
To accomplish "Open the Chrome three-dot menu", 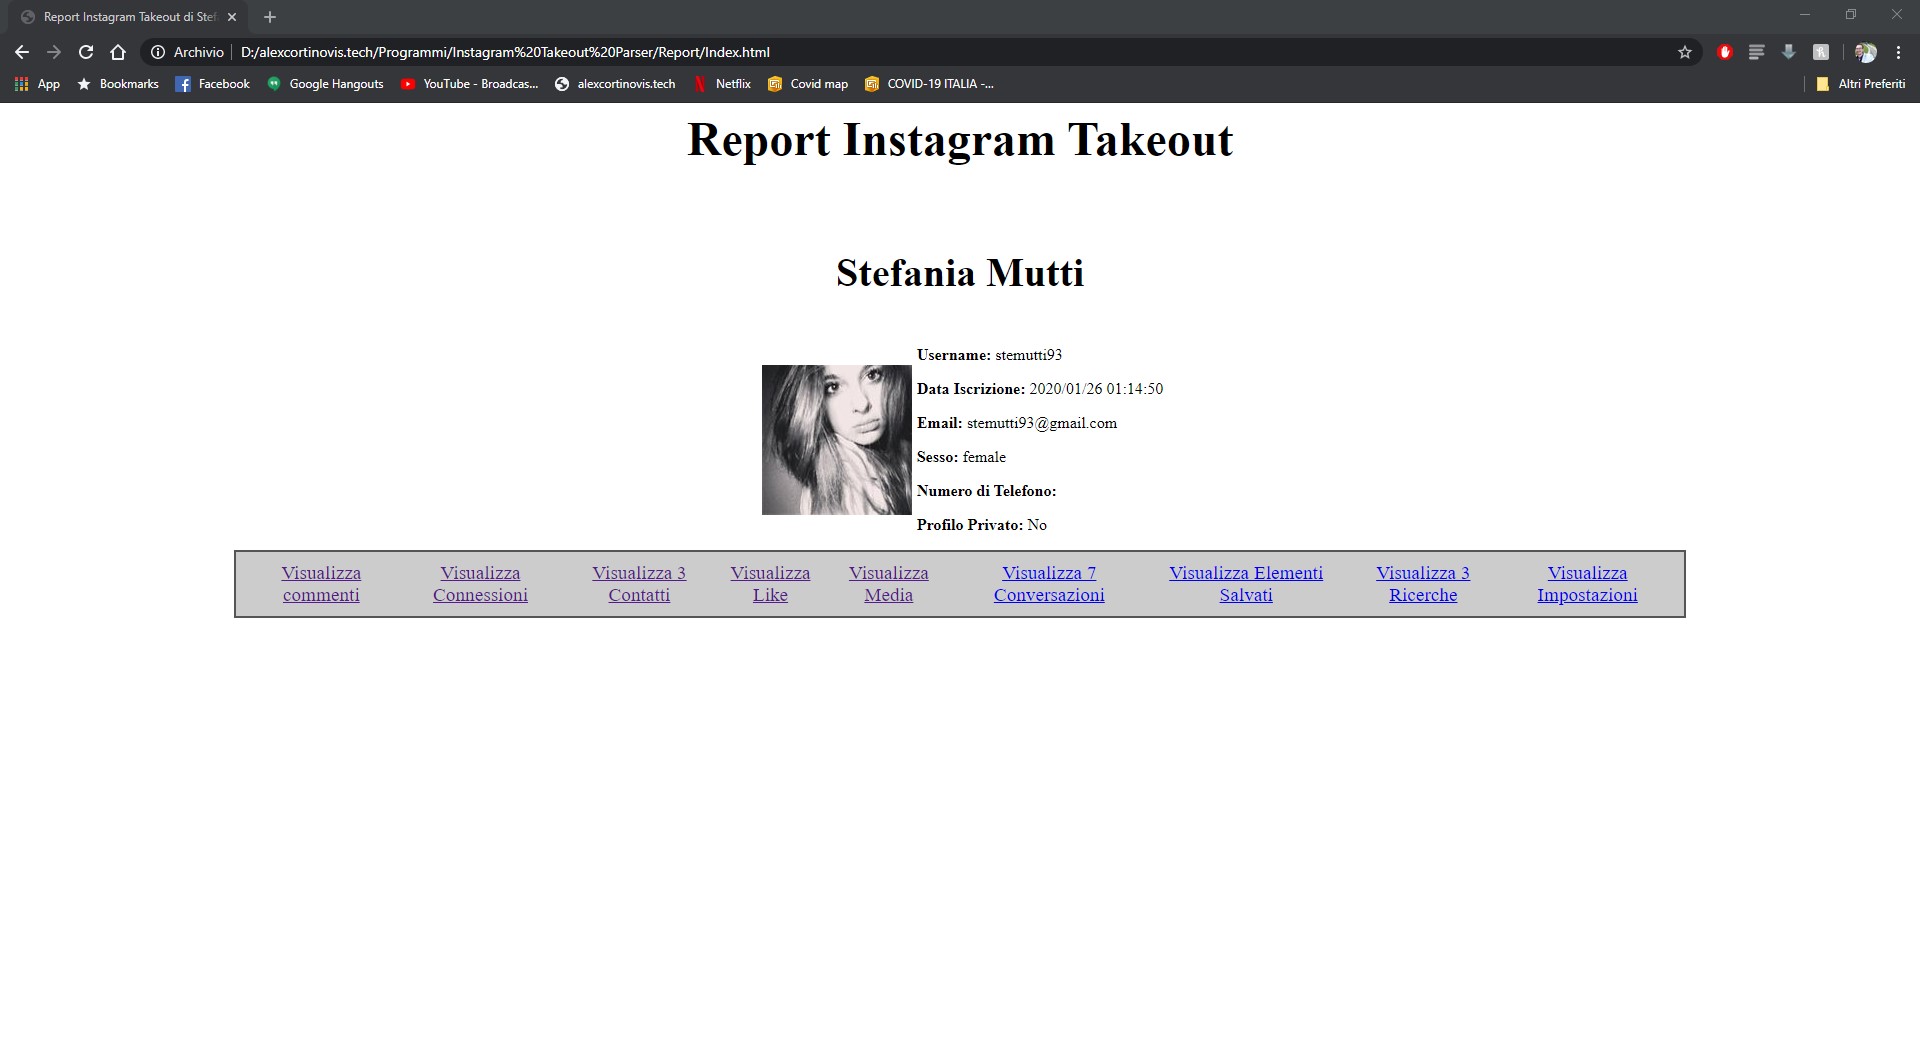I will pos(1900,52).
